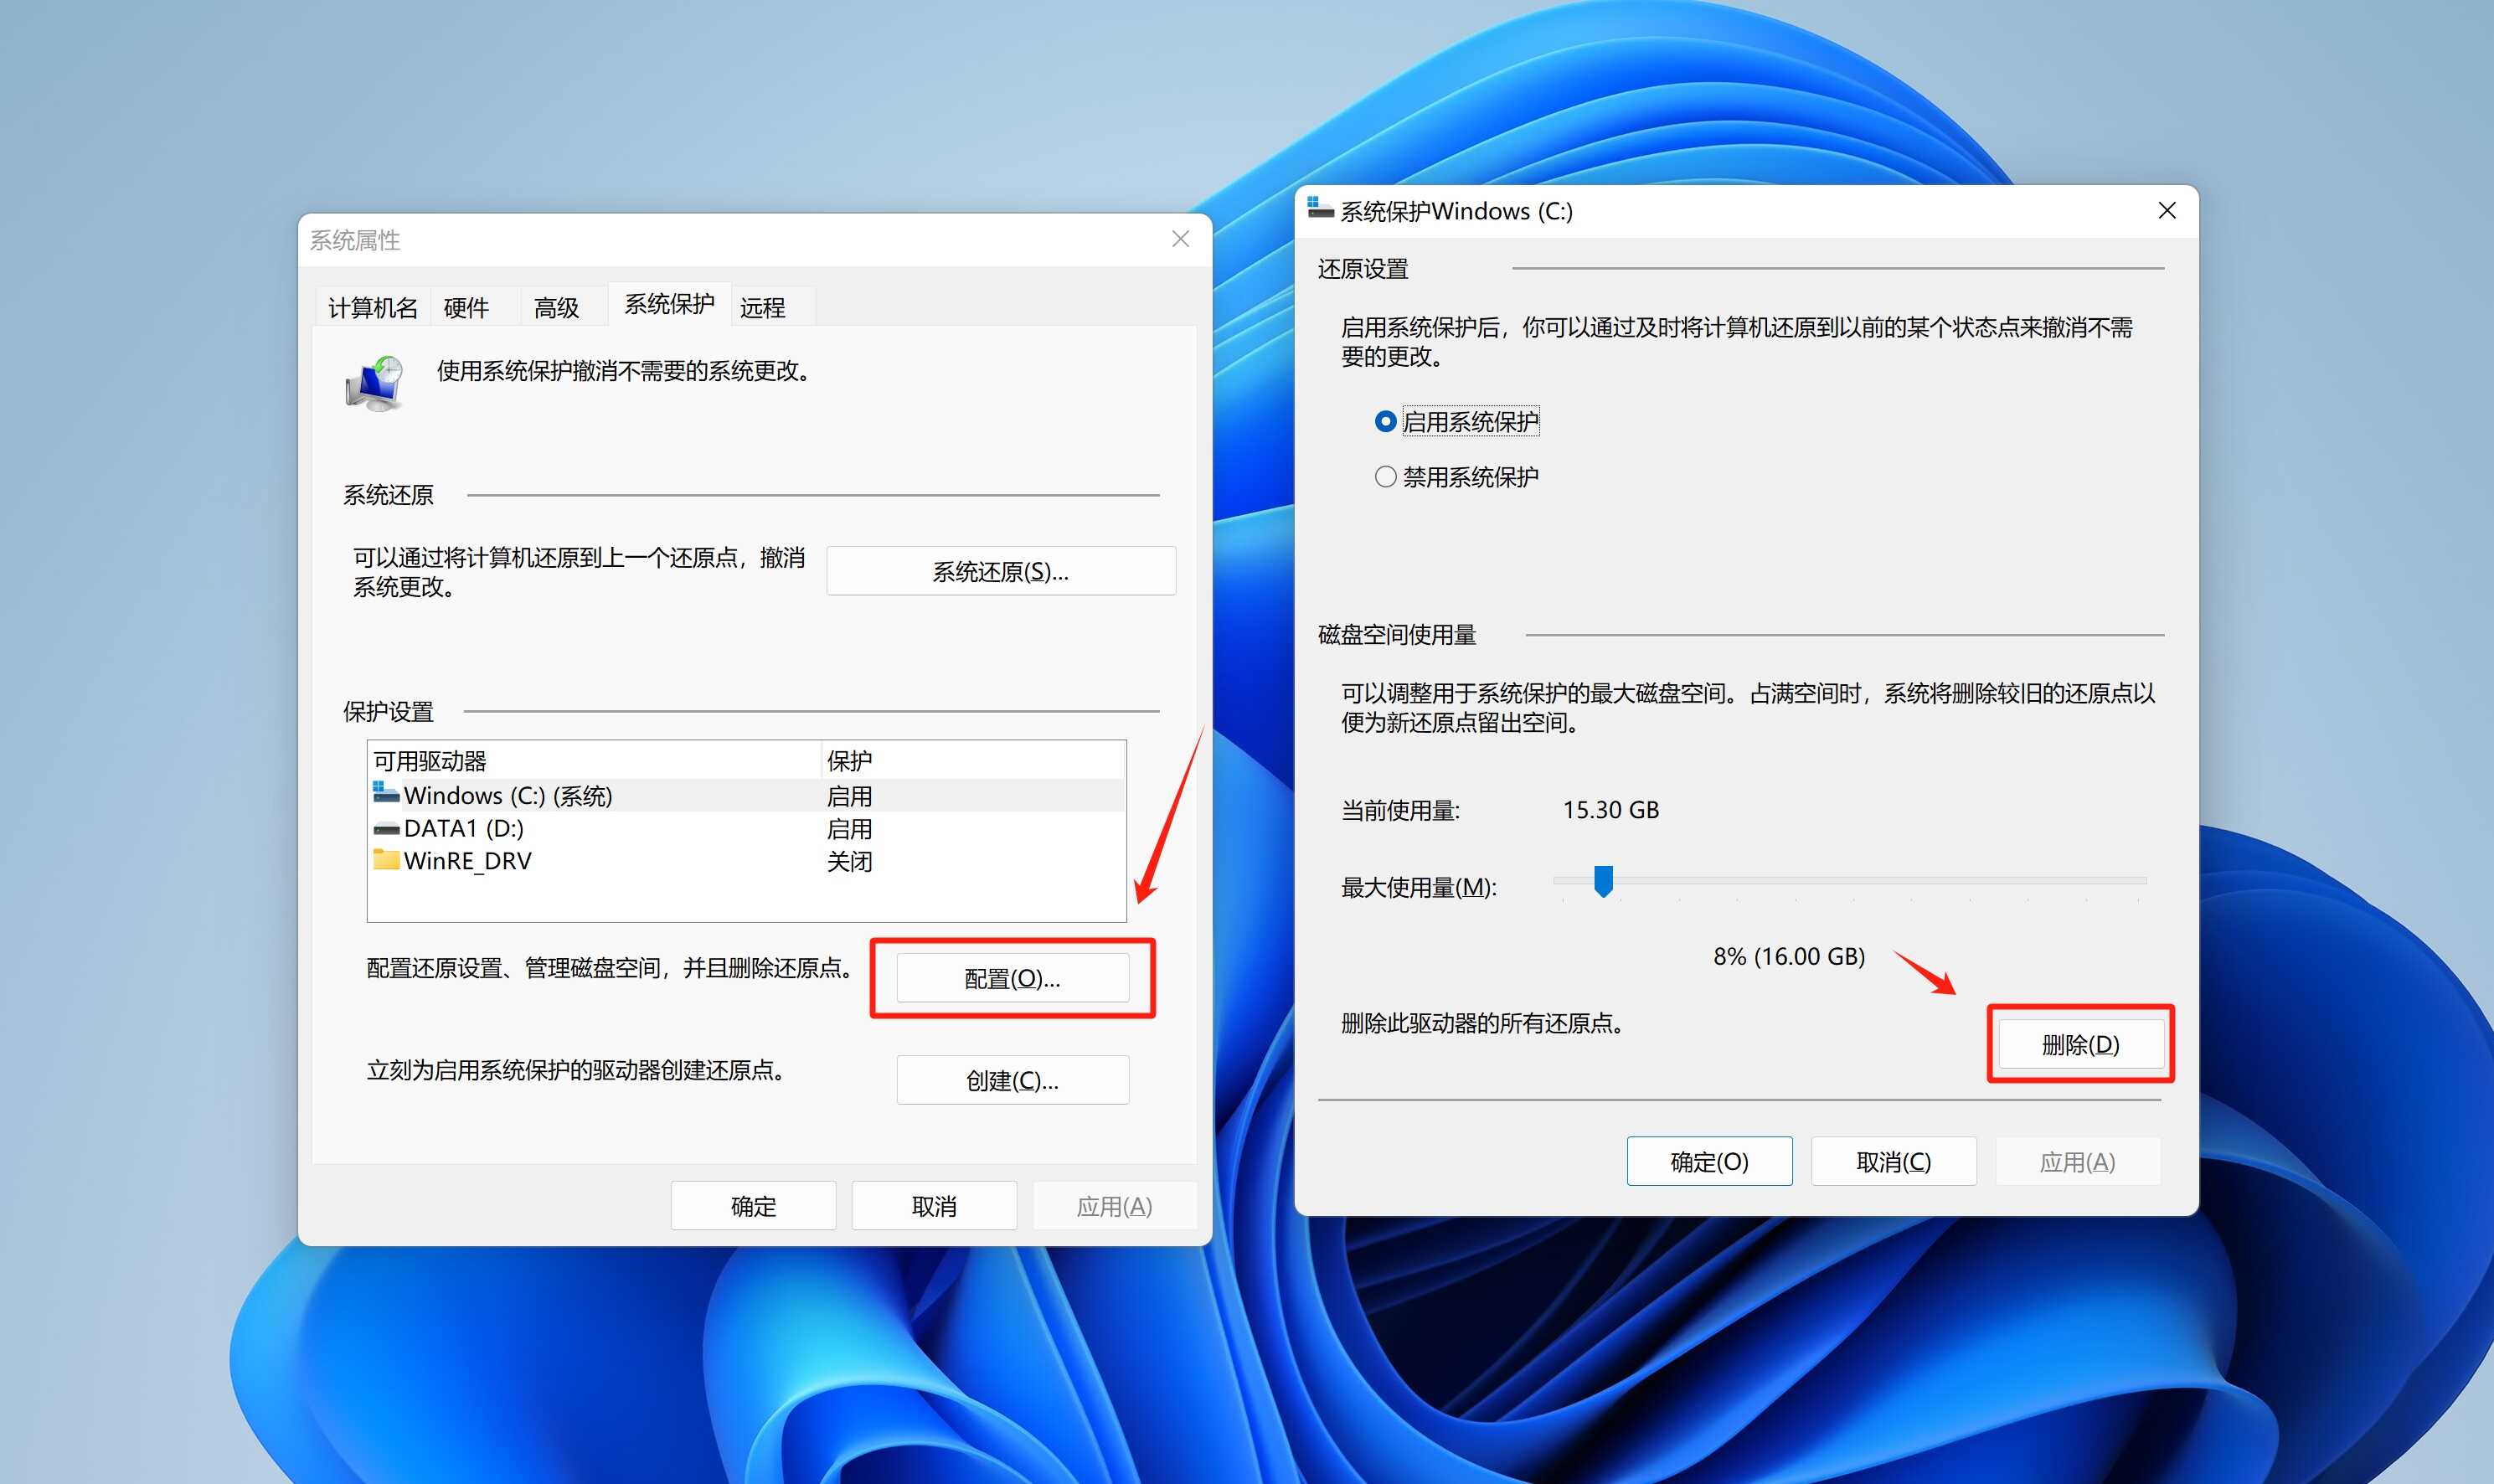The height and width of the screenshot is (1484, 2494).
Task: Click the 当前使用量: label
Action: click(x=1400, y=810)
